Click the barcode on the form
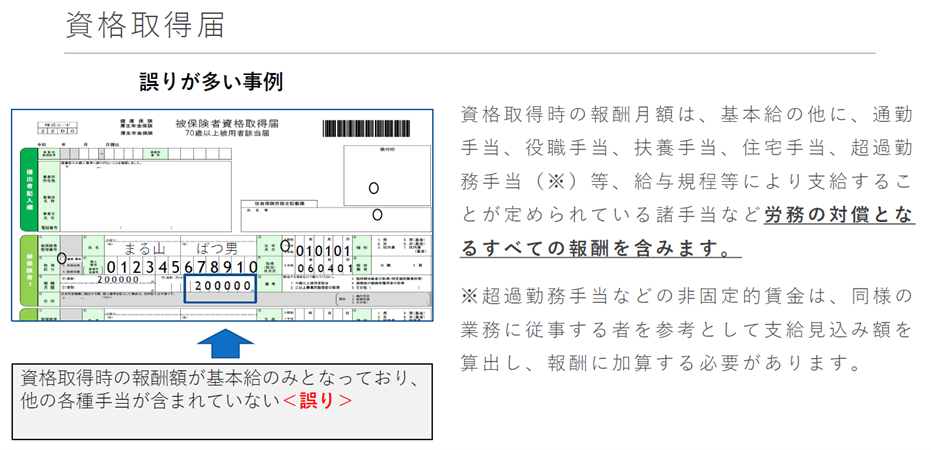This screenshot has height=450, width=931. (366, 128)
